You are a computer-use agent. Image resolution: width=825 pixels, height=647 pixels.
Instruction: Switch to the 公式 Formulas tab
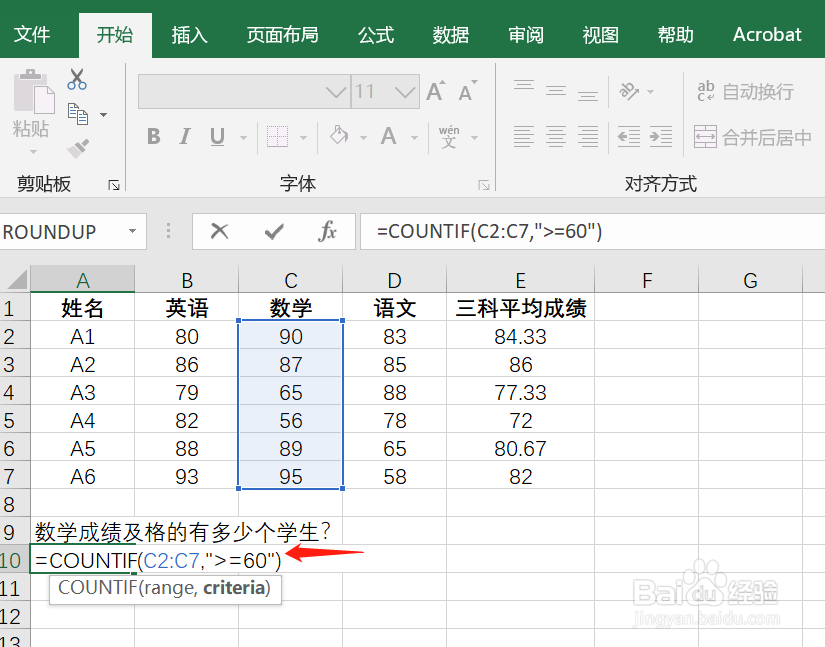click(376, 35)
